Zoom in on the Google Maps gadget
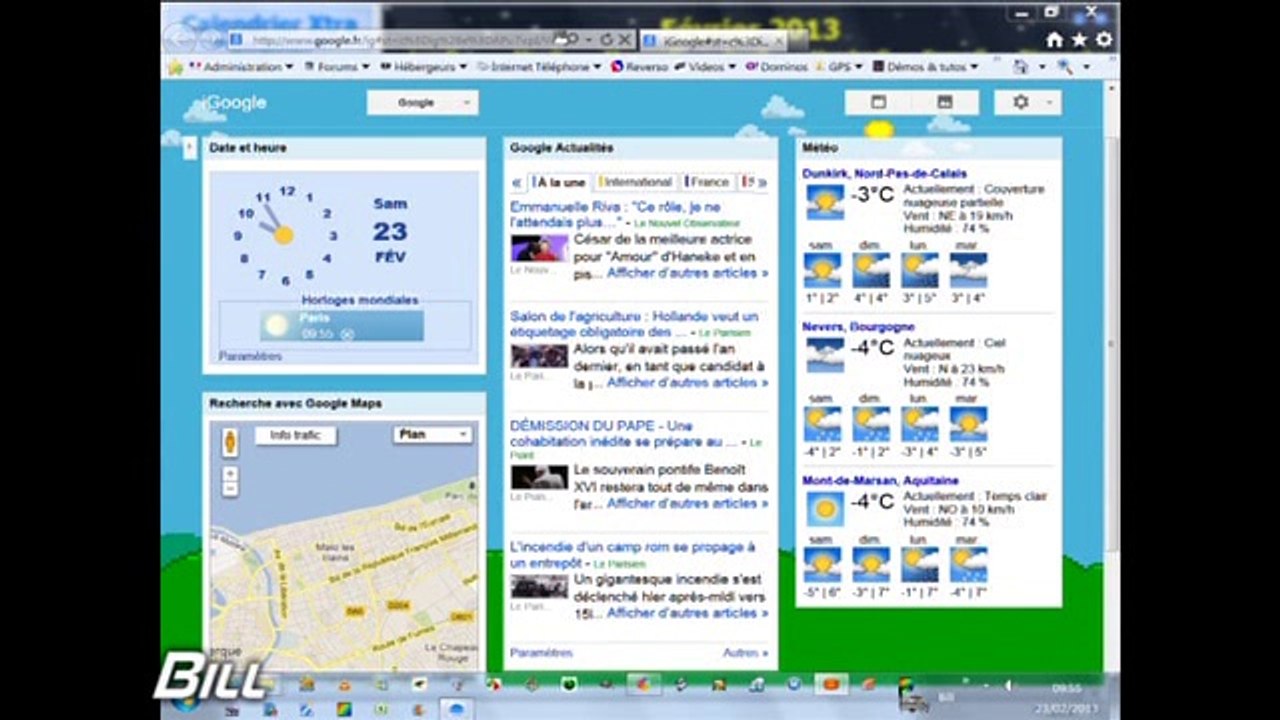1280x720 pixels. [230, 473]
